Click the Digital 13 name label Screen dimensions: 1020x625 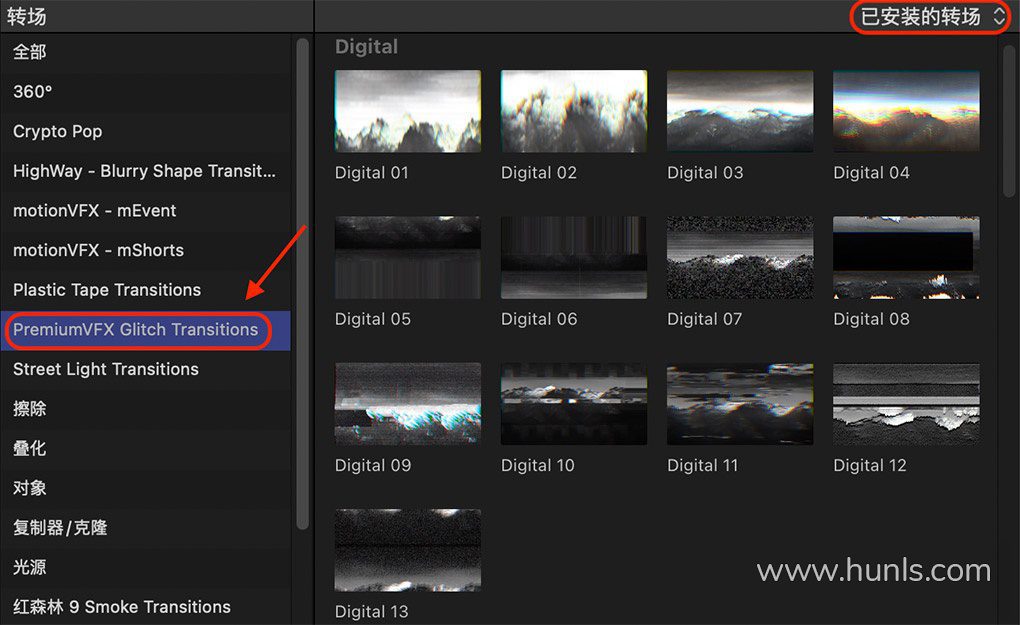(x=371, y=612)
